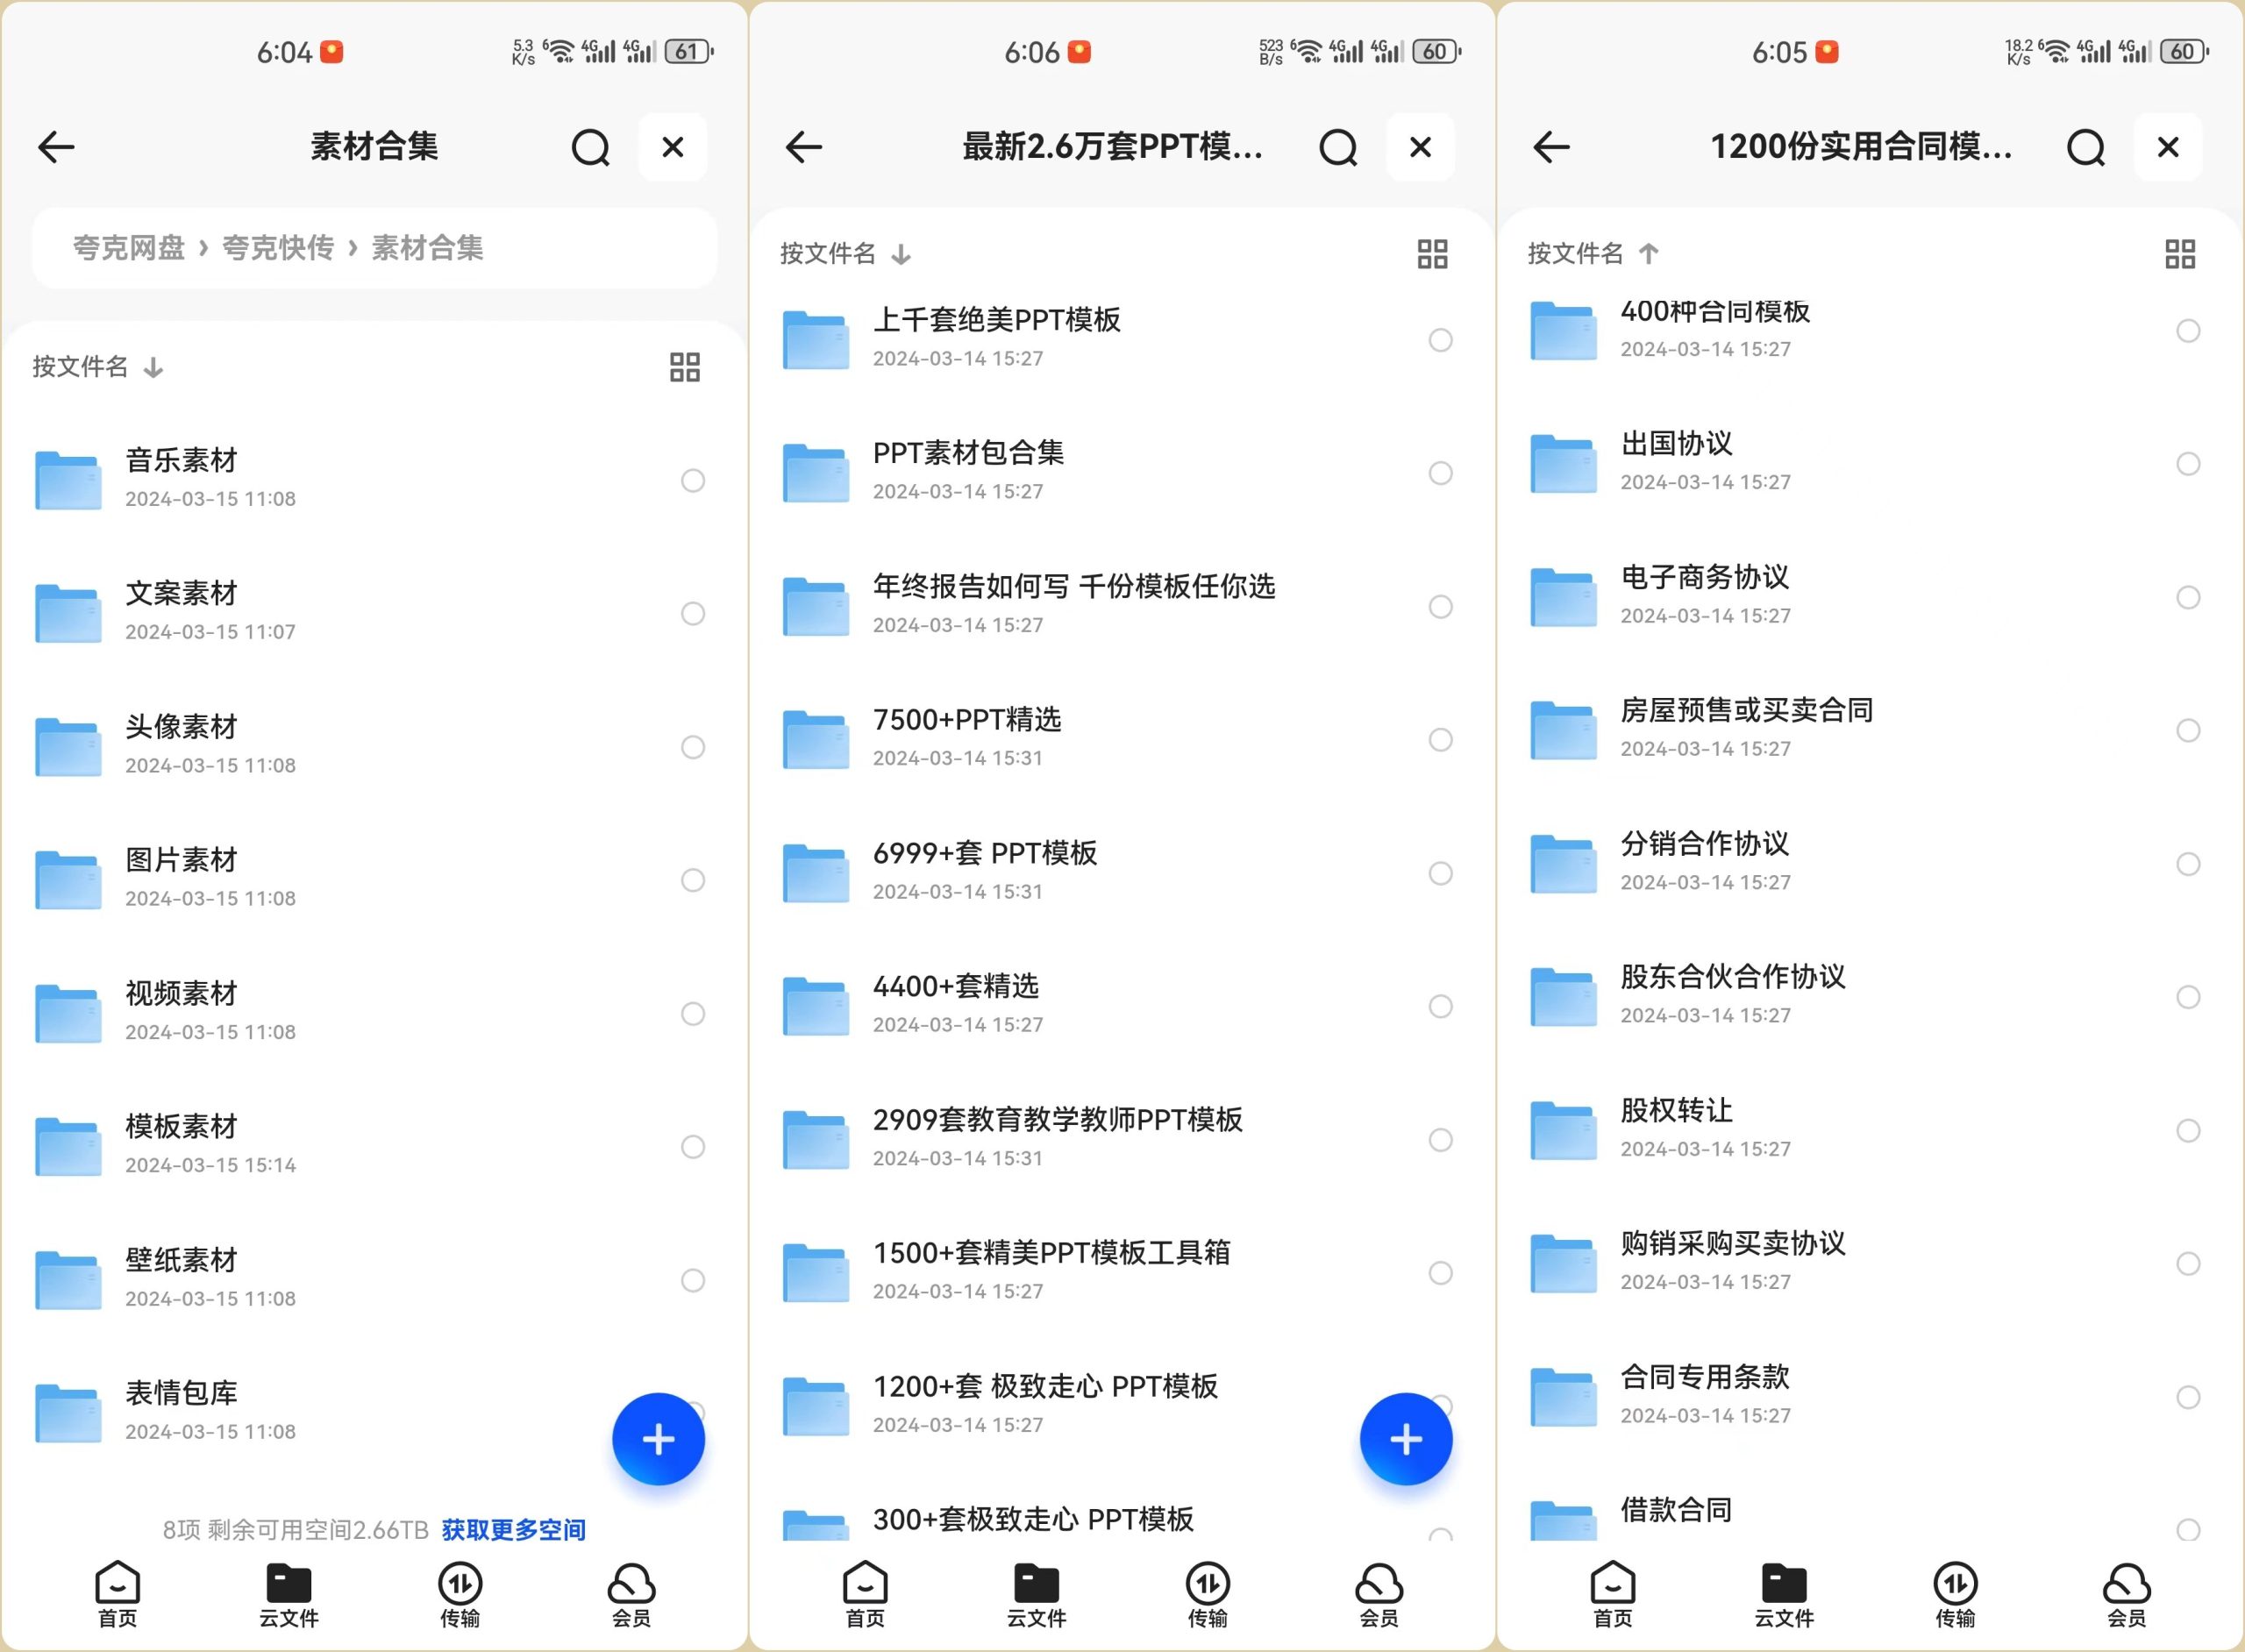Select 分销合作协议 radio circle
This screenshot has width=2245, height=1652.
[2188, 864]
